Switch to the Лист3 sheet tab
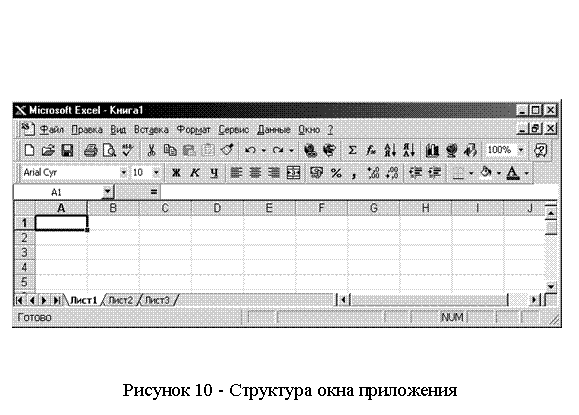The width and height of the screenshot is (579, 415). [x=157, y=300]
